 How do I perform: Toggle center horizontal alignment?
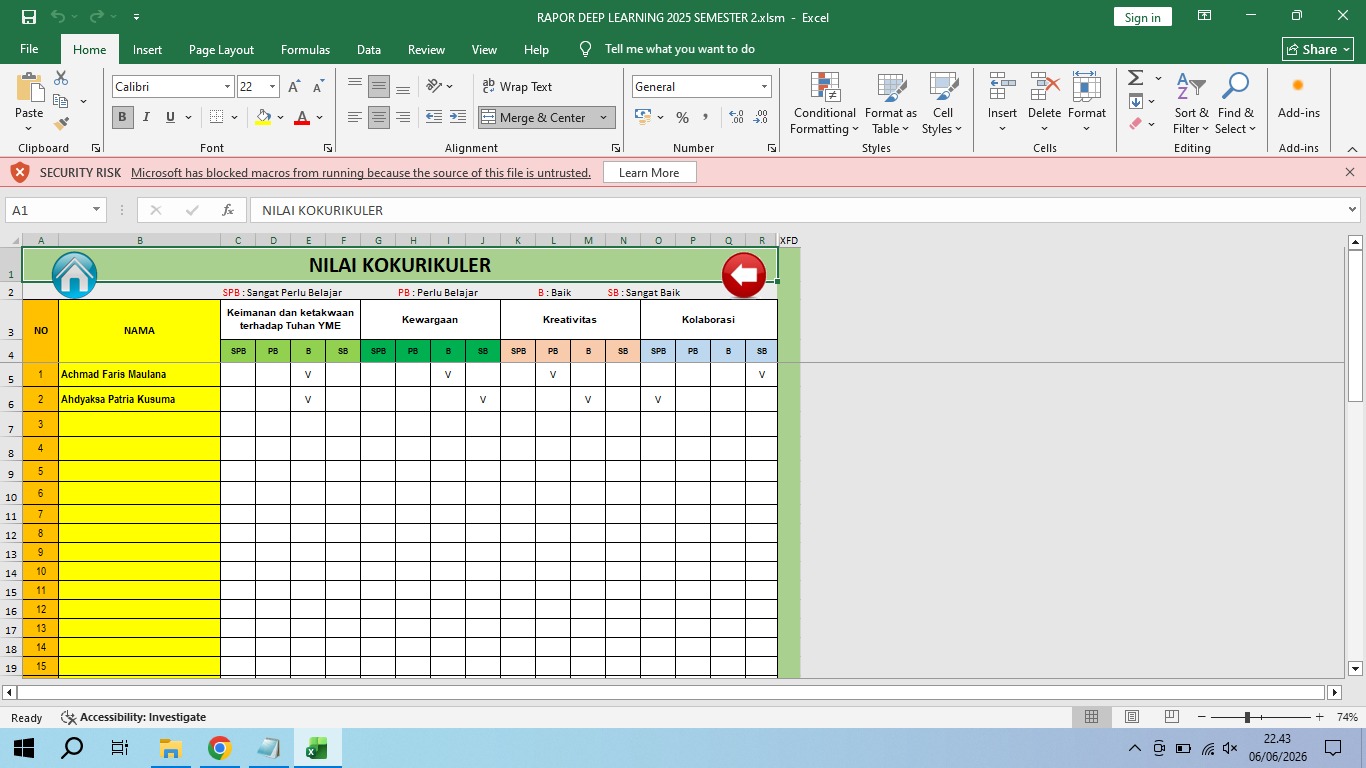click(x=379, y=117)
